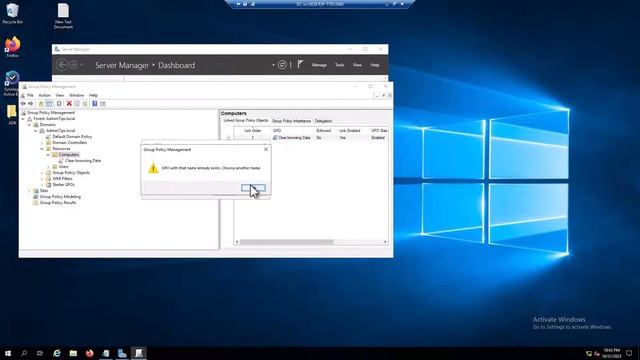Image resolution: width=640 pixels, height=360 pixels.
Task: Expand the Group Policy Objects node
Action: tap(42, 173)
